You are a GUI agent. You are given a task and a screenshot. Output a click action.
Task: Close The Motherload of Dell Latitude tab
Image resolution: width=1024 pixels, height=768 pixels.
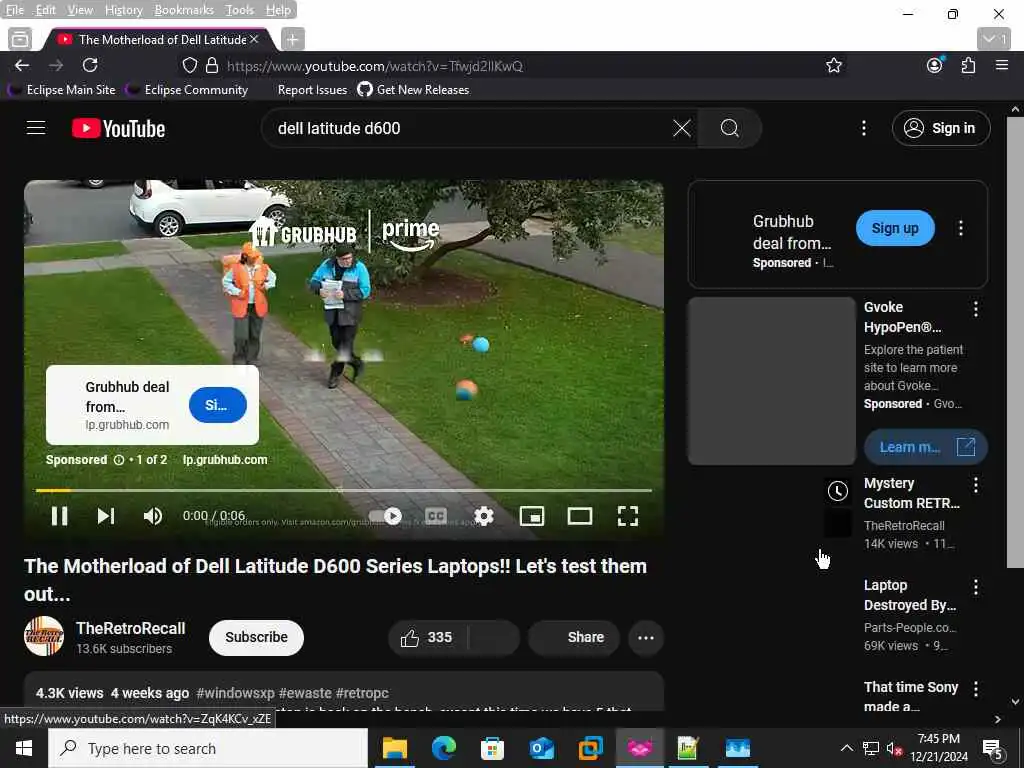254,39
